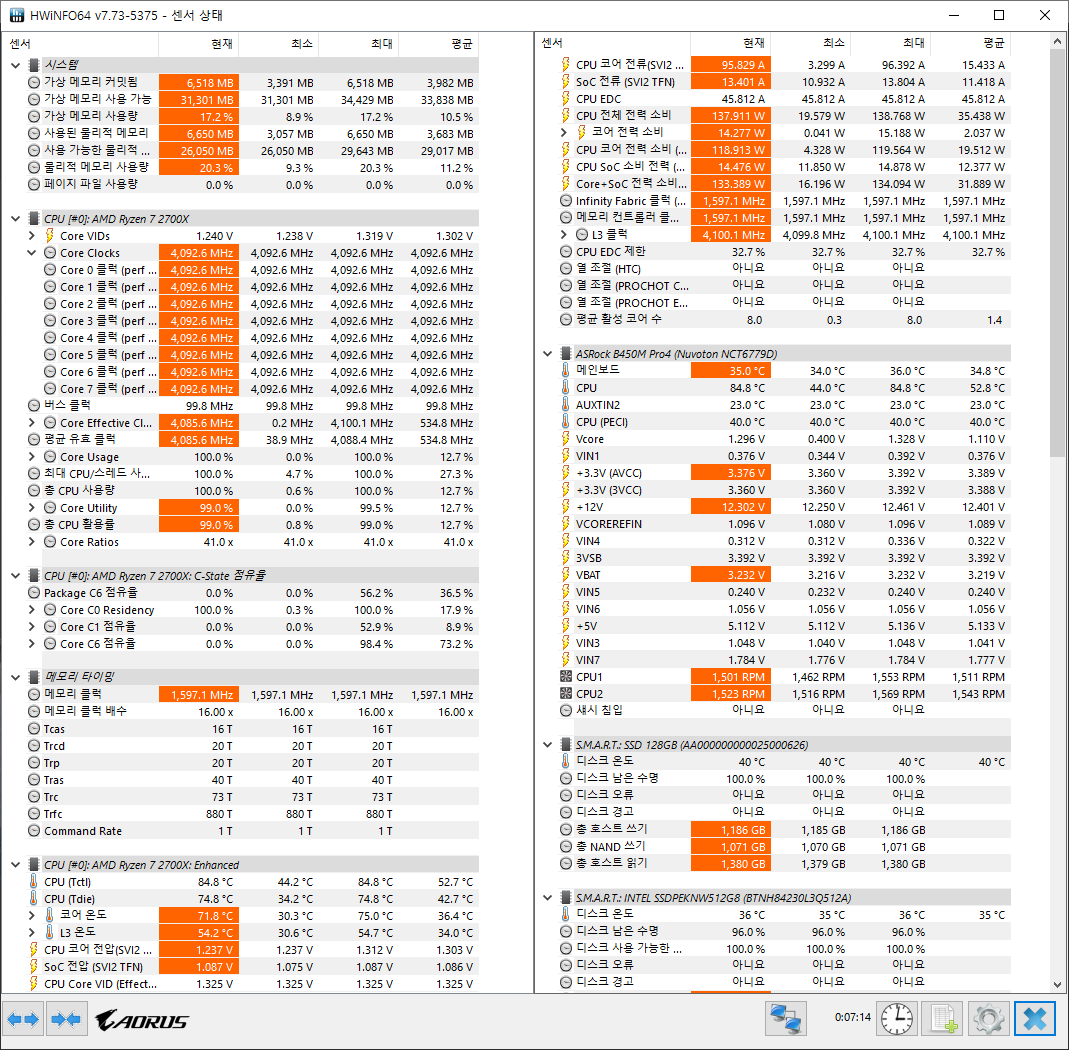Click the left 평균 column header
The image size is (1069, 1050).
point(438,44)
